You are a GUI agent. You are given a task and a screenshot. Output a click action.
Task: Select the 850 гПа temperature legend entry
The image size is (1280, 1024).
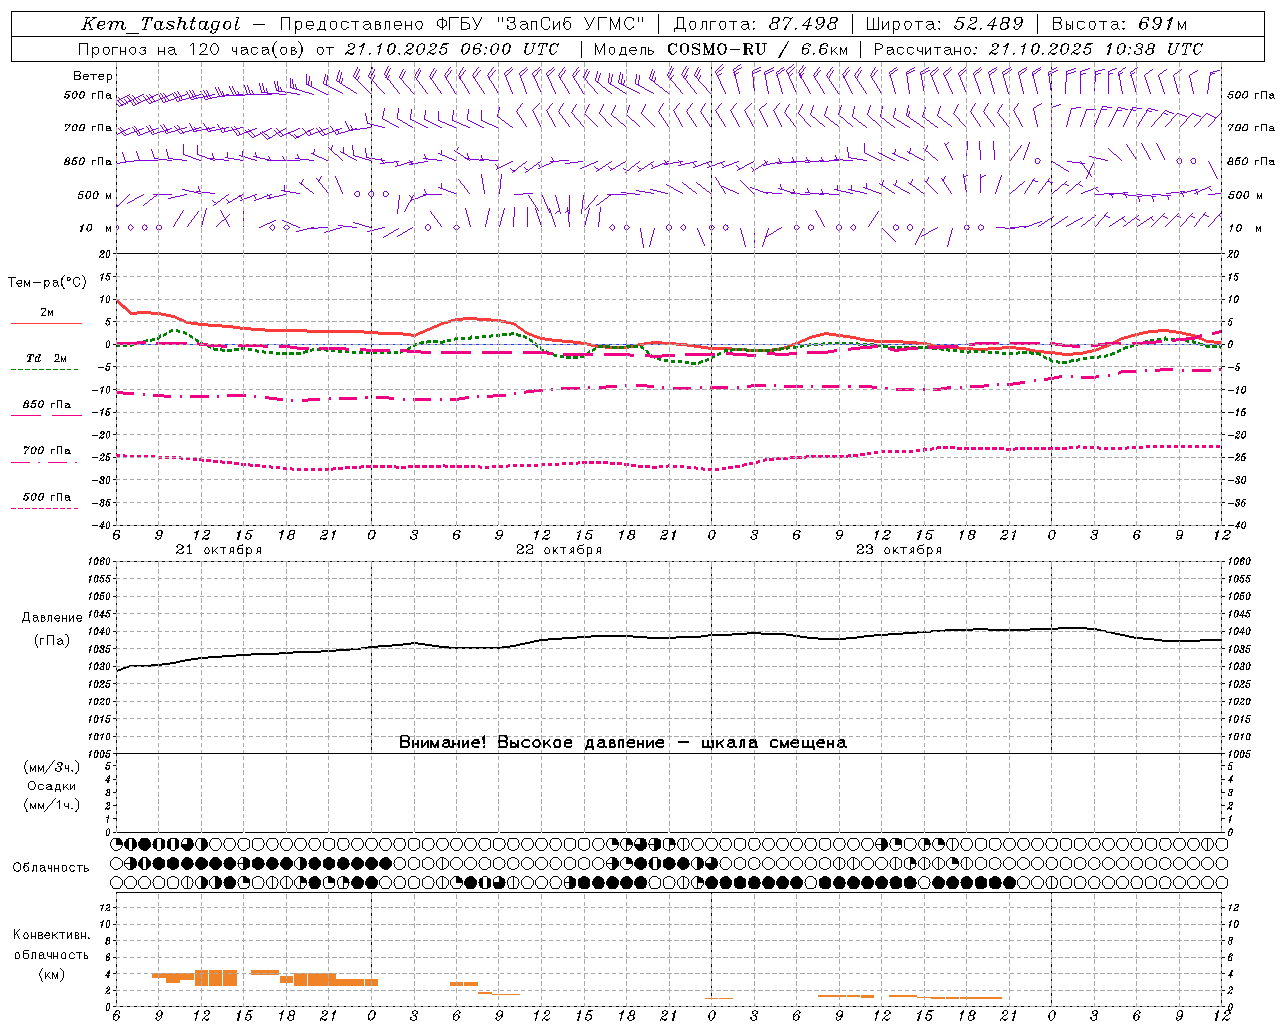(x=47, y=405)
